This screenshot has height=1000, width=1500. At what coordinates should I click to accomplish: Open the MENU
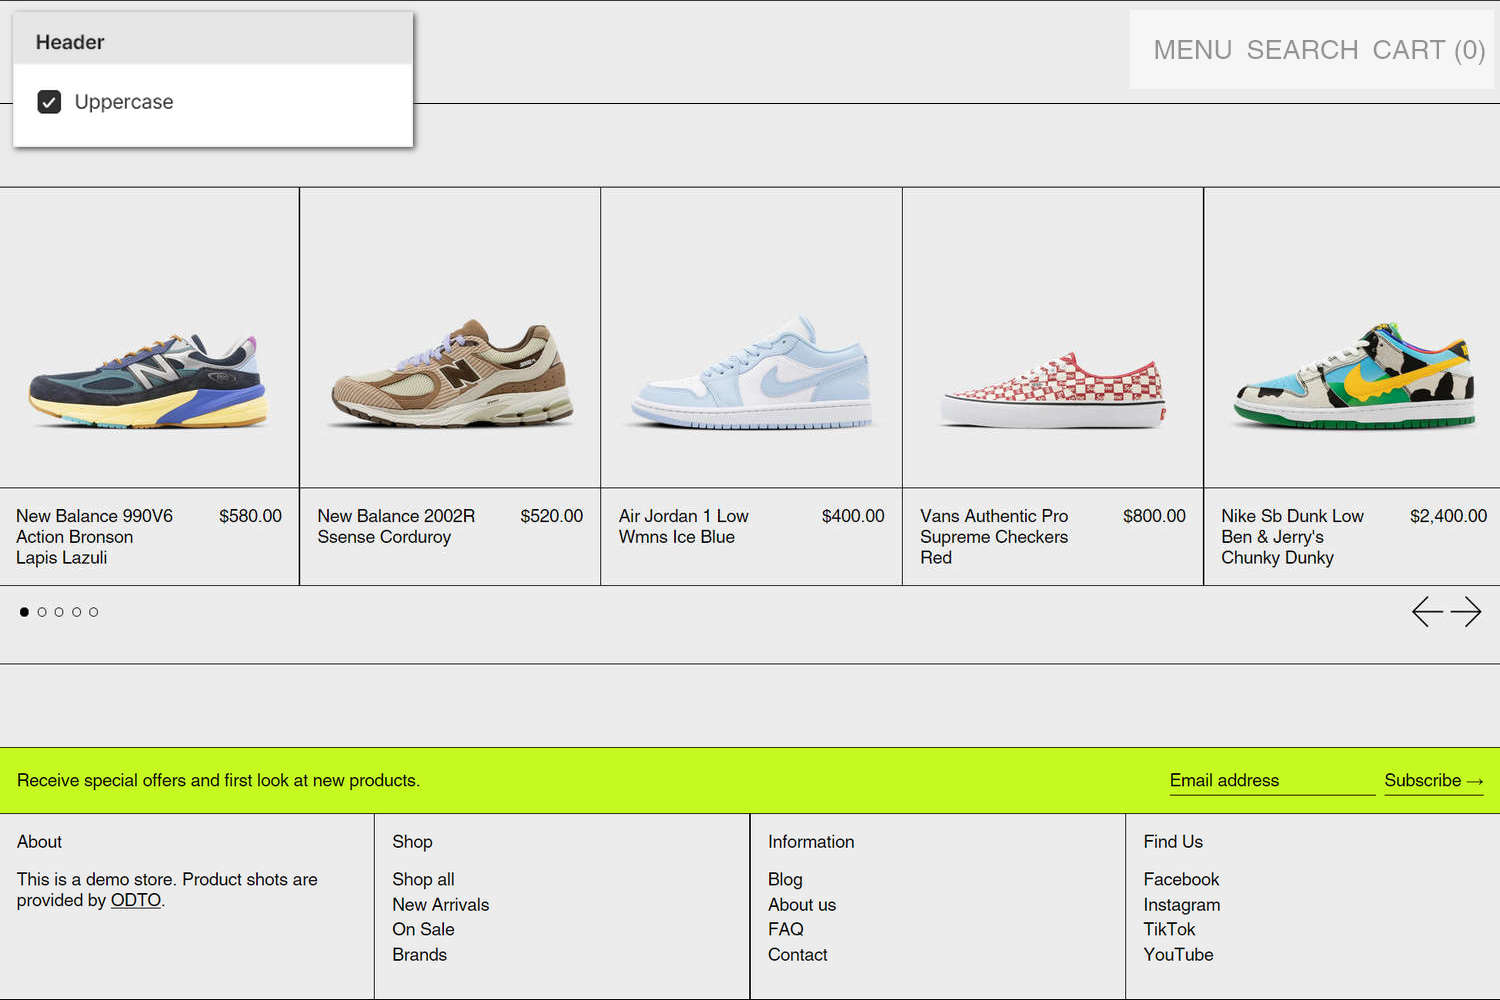(x=1192, y=49)
